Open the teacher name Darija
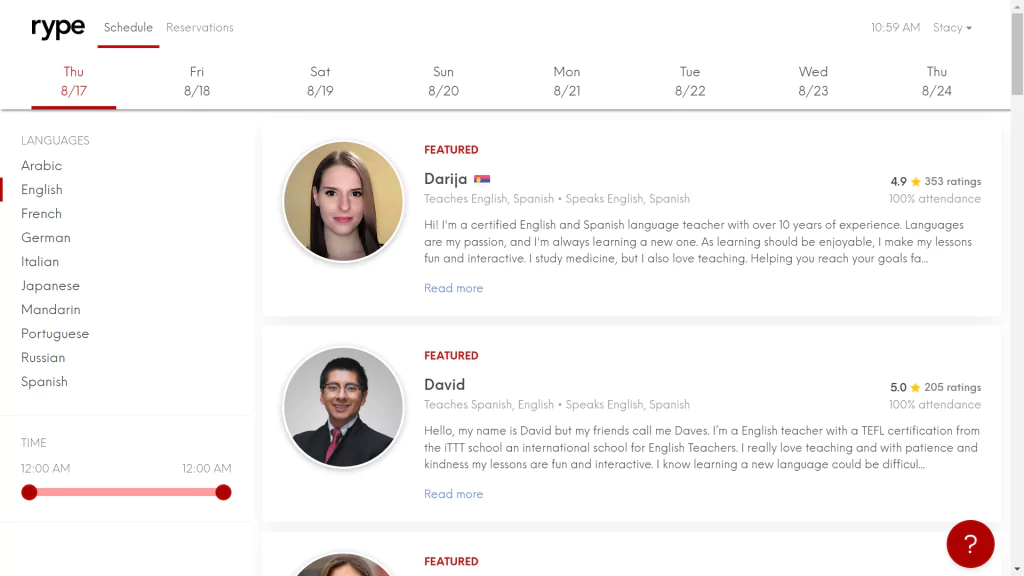Viewport: 1024px width, 576px height. 445,179
